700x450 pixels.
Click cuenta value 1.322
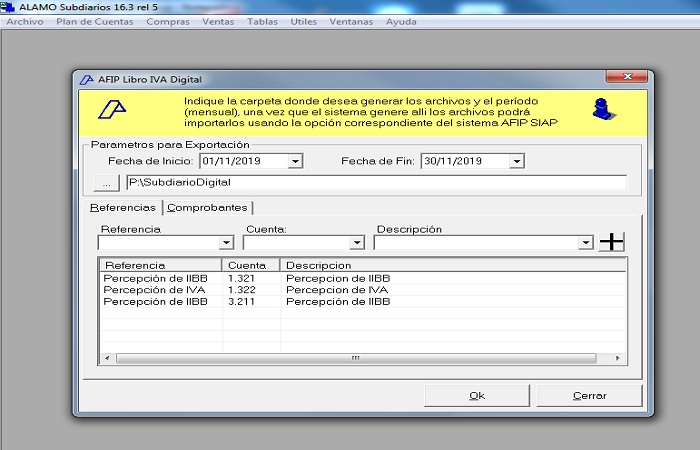tap(242, 290)
